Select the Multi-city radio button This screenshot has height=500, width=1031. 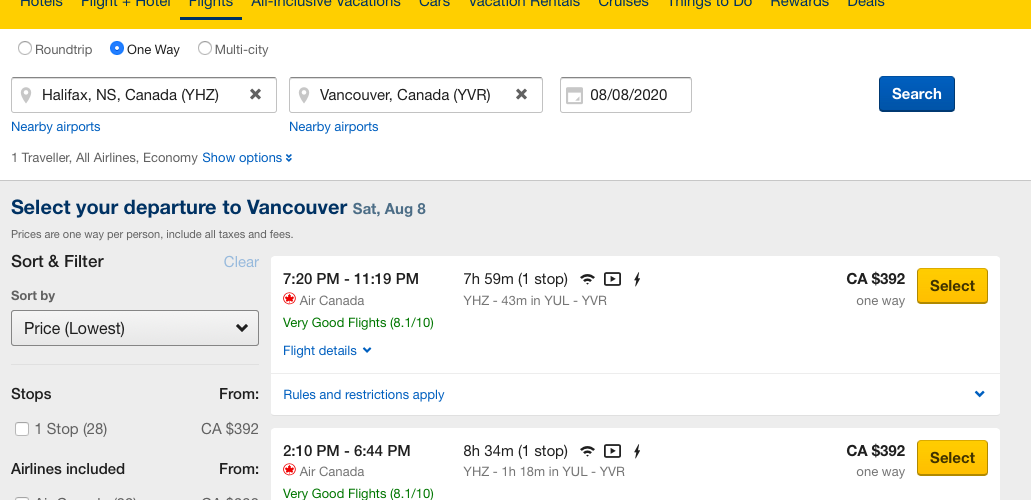[x=205, y=49]
